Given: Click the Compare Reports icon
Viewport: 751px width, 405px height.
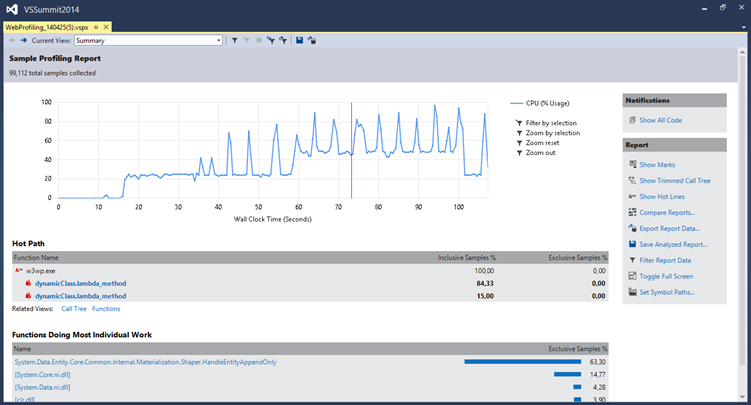Looking at the screenshot, I should tap(632, 212).
